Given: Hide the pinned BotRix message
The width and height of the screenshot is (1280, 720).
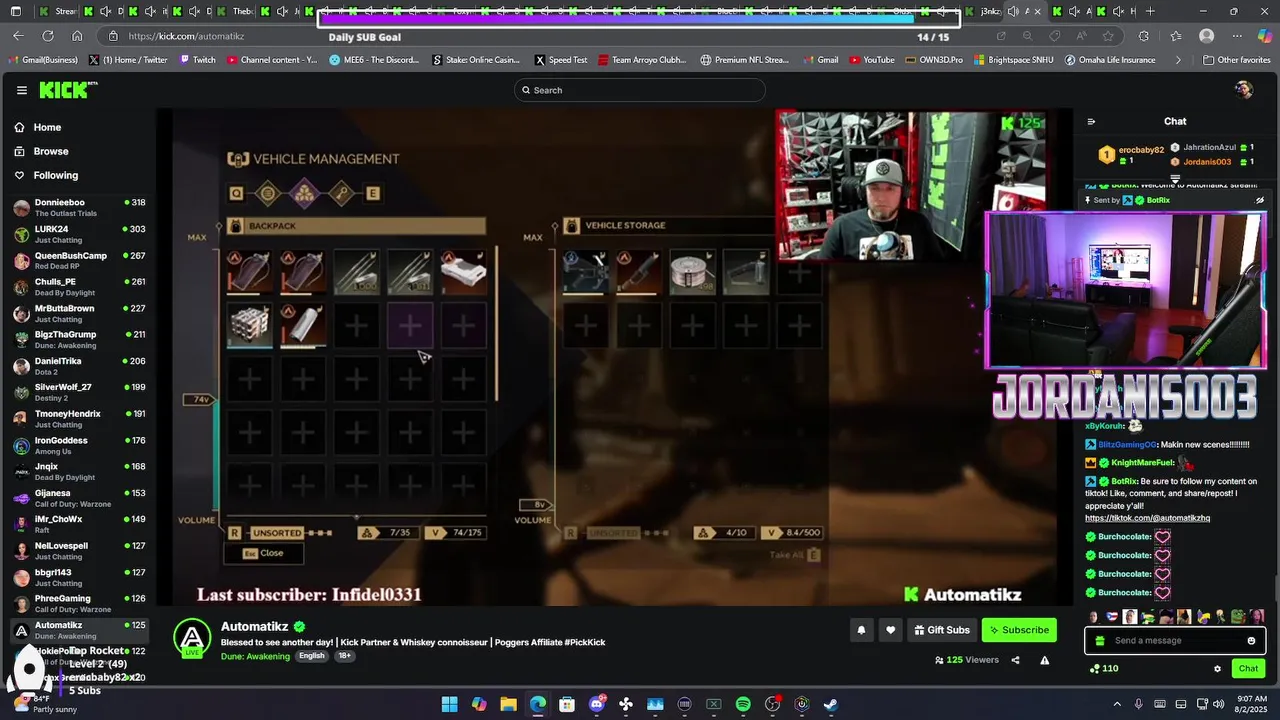Looking at the screenshot, I should pos(1259,200).
